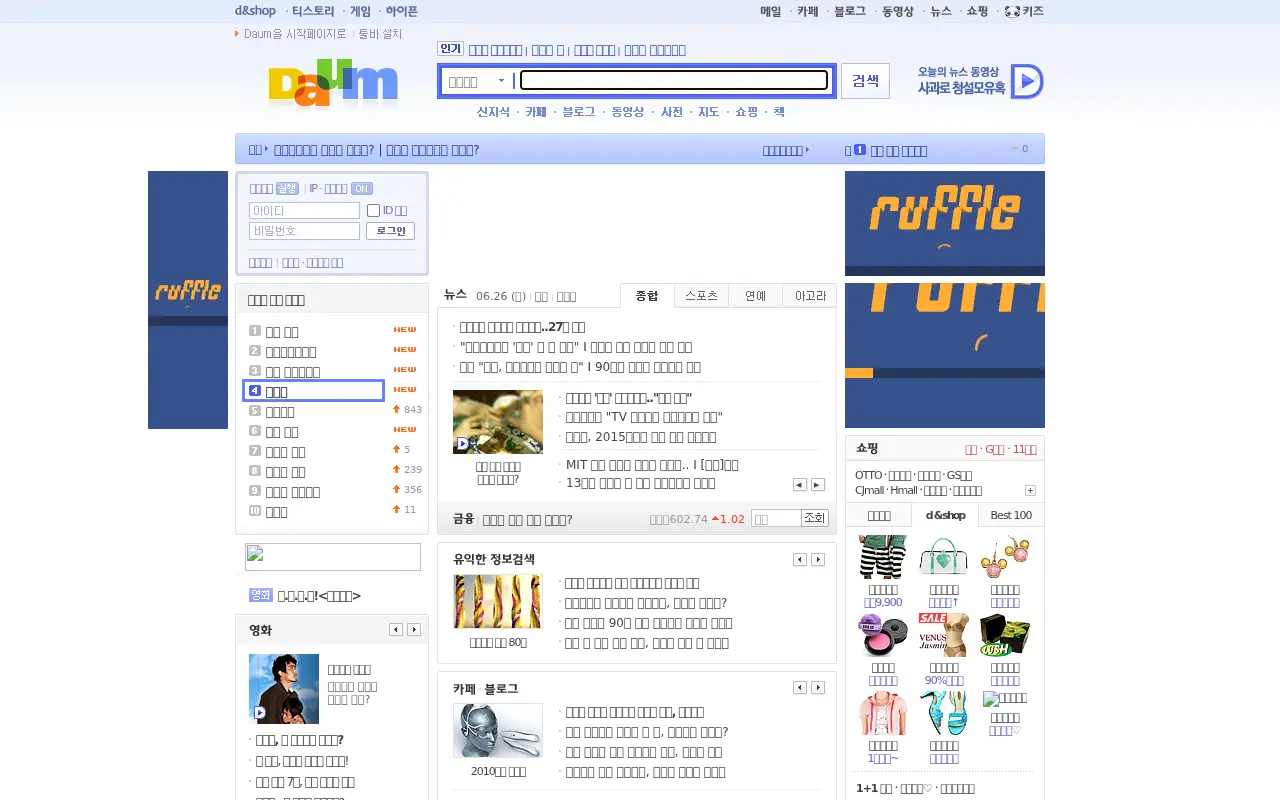The height and width of the screenshot is (800, 1280).
Task: Focus the main search text field
Action: 674,81
